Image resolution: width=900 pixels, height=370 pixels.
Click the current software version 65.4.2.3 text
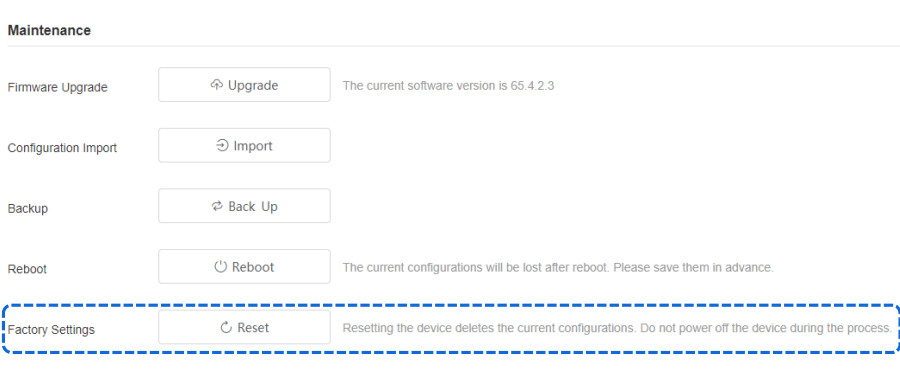coord(448,86)
